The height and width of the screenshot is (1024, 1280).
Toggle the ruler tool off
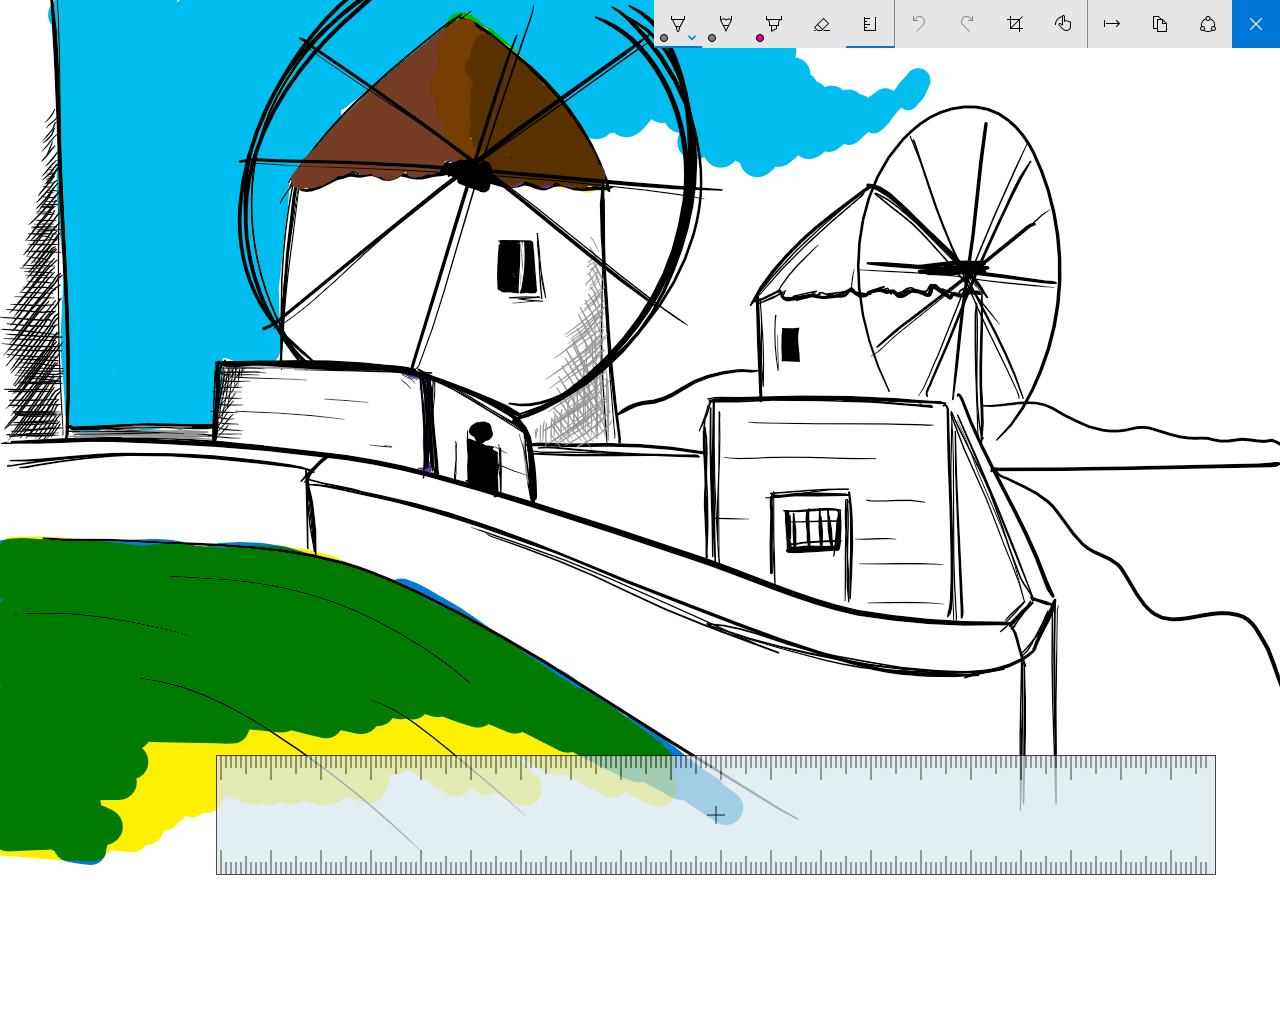[870, 24]
